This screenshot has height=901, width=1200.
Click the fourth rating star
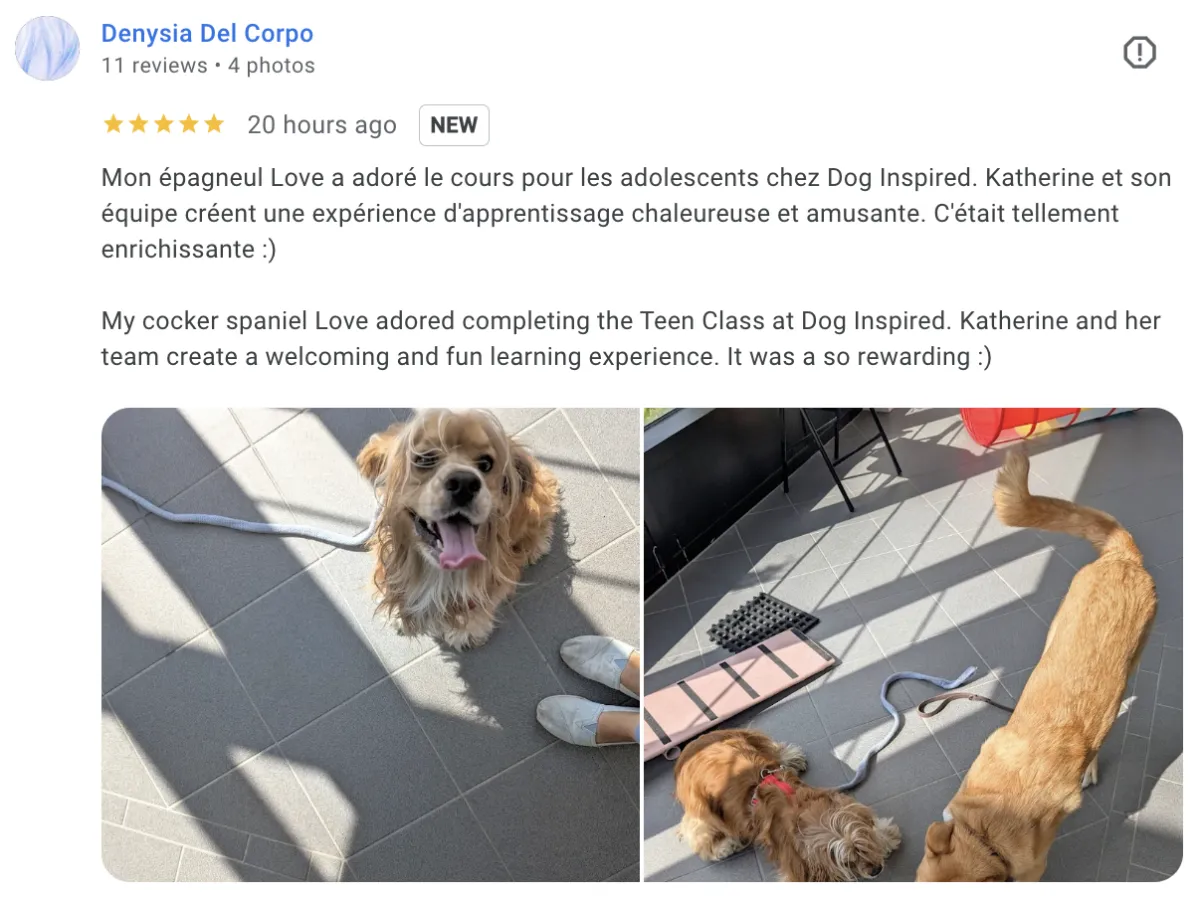point(188,124)
